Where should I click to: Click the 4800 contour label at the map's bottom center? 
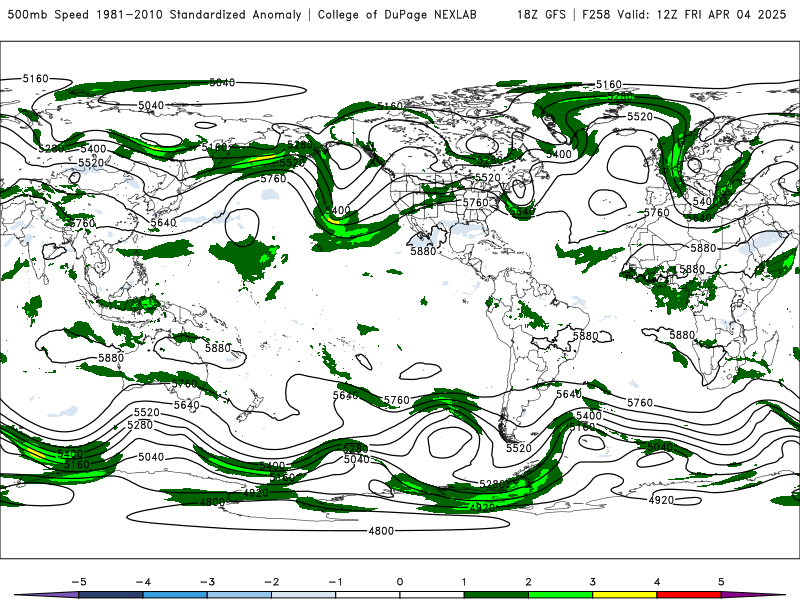coord(381,531)
